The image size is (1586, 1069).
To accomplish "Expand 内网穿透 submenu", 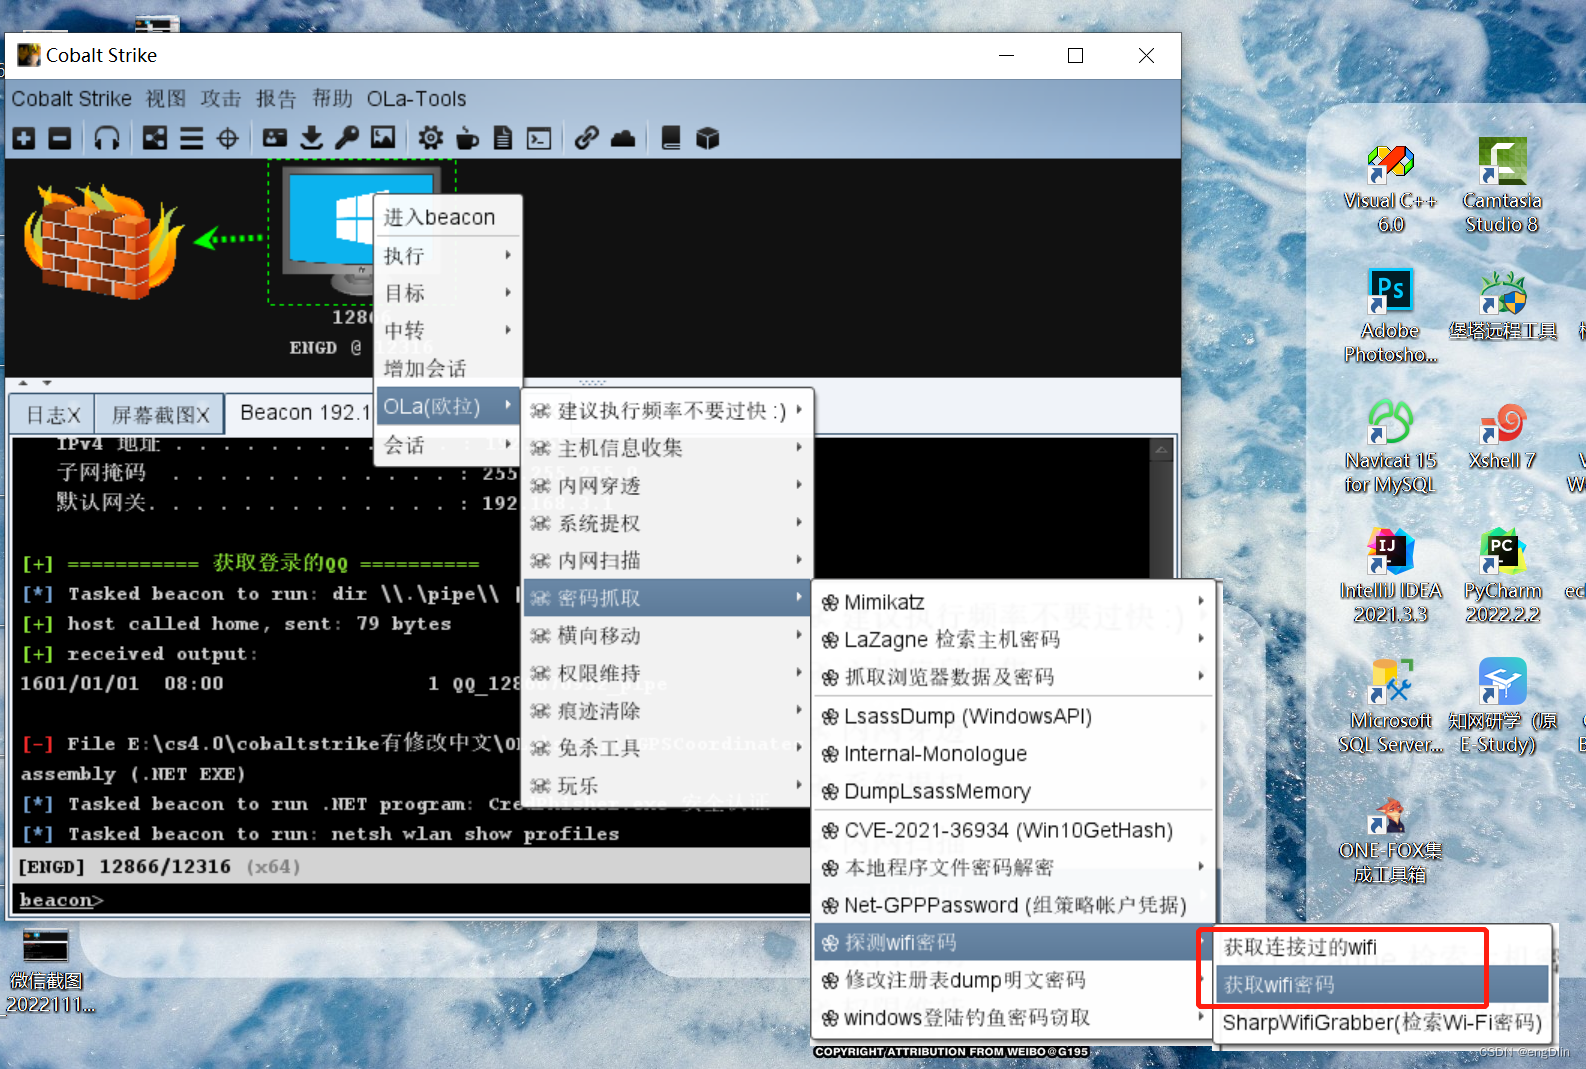I will 667,485.
